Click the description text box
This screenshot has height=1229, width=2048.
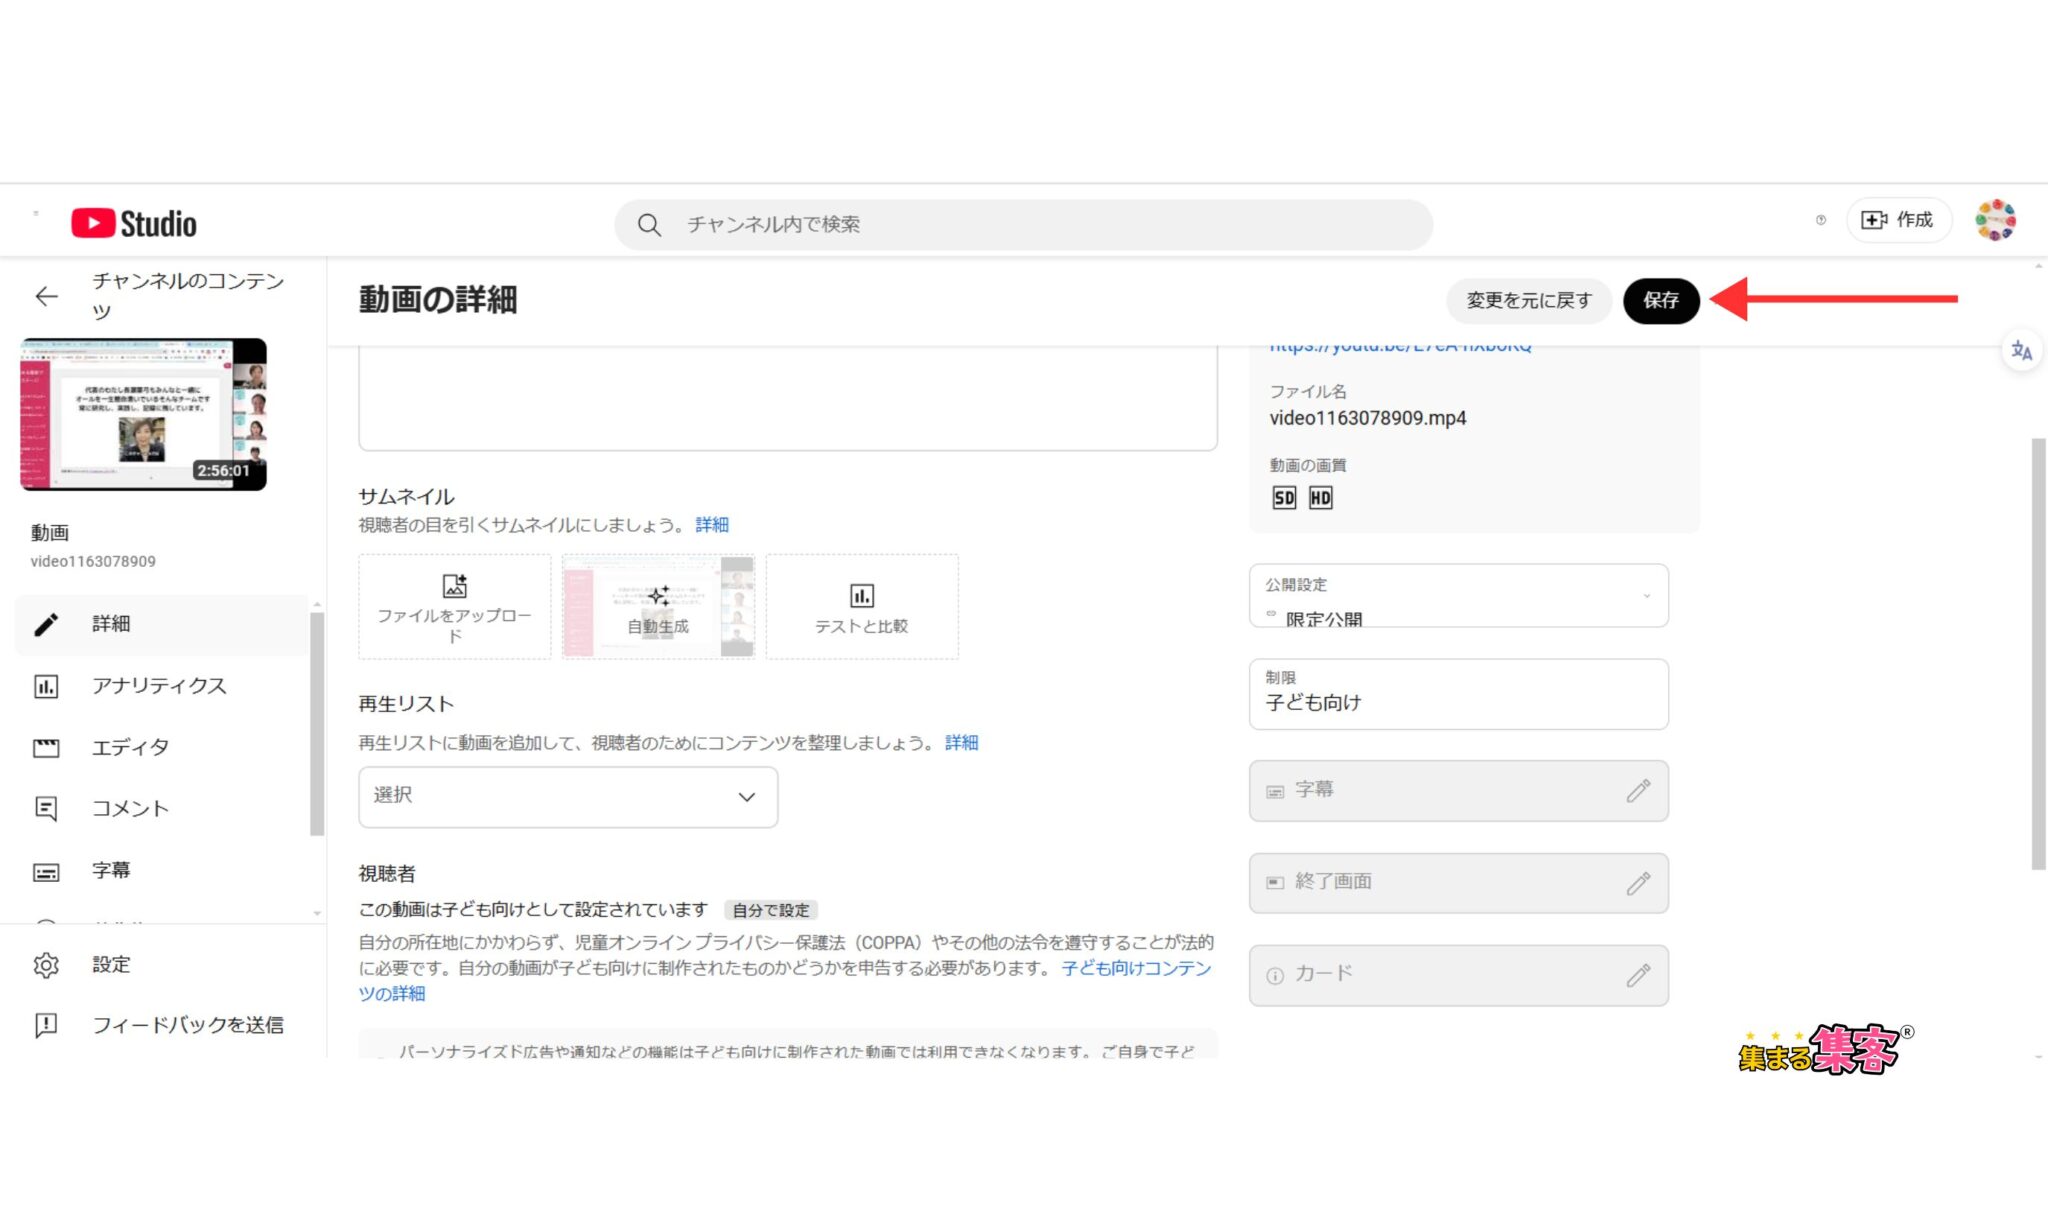788,398
